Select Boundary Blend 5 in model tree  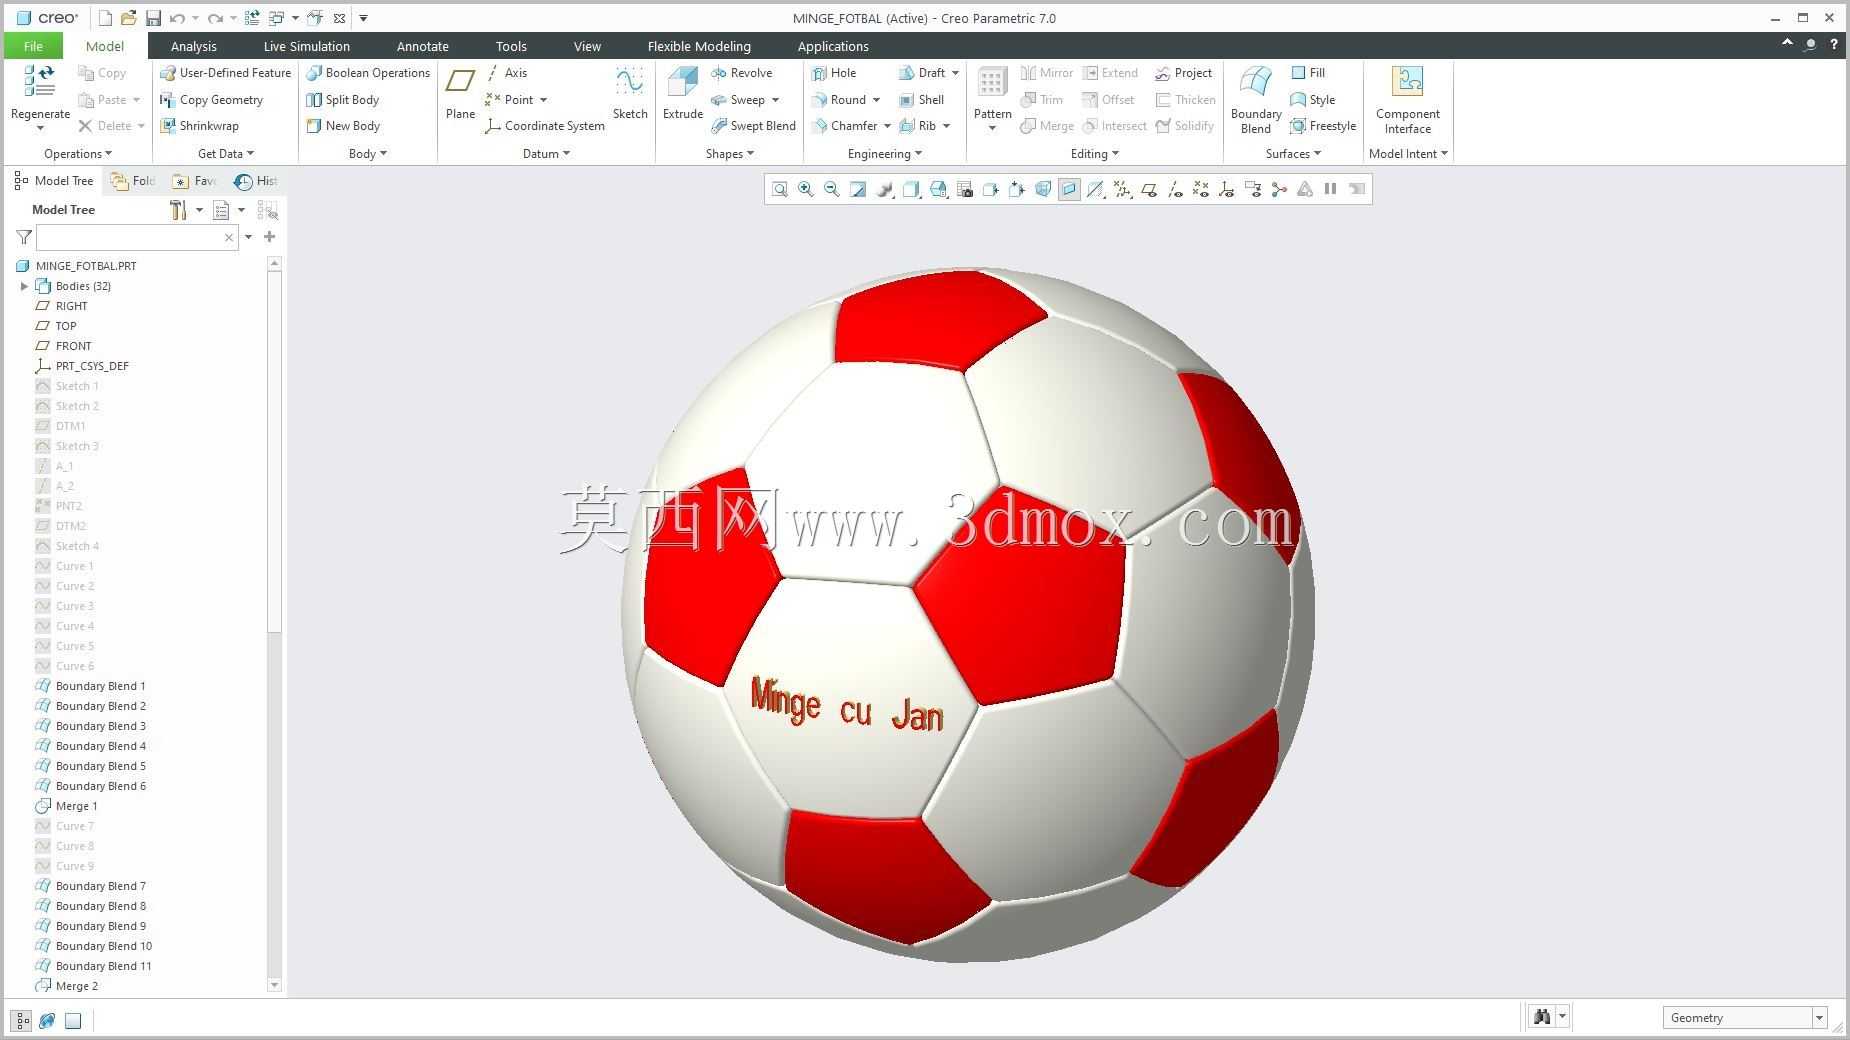(100, 766)
